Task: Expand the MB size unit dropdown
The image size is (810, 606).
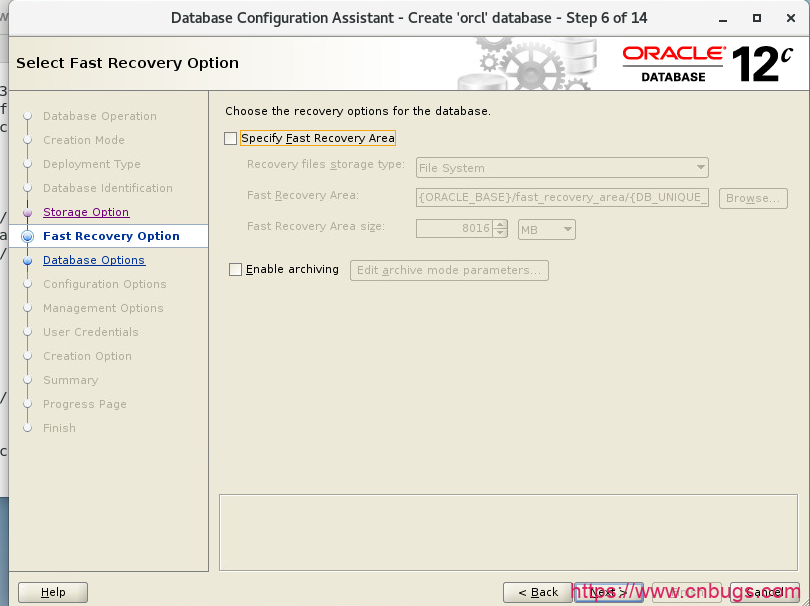Action: pos(547,230)
